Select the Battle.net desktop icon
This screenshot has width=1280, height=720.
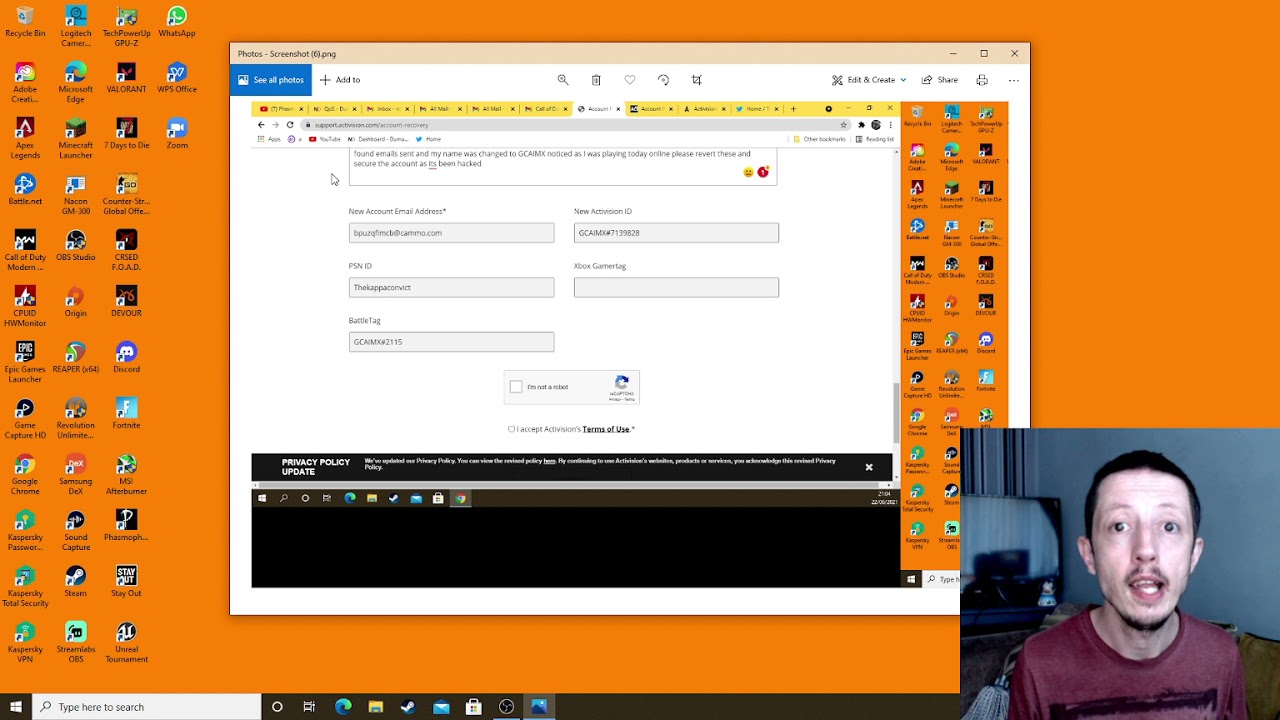point(25,190)
